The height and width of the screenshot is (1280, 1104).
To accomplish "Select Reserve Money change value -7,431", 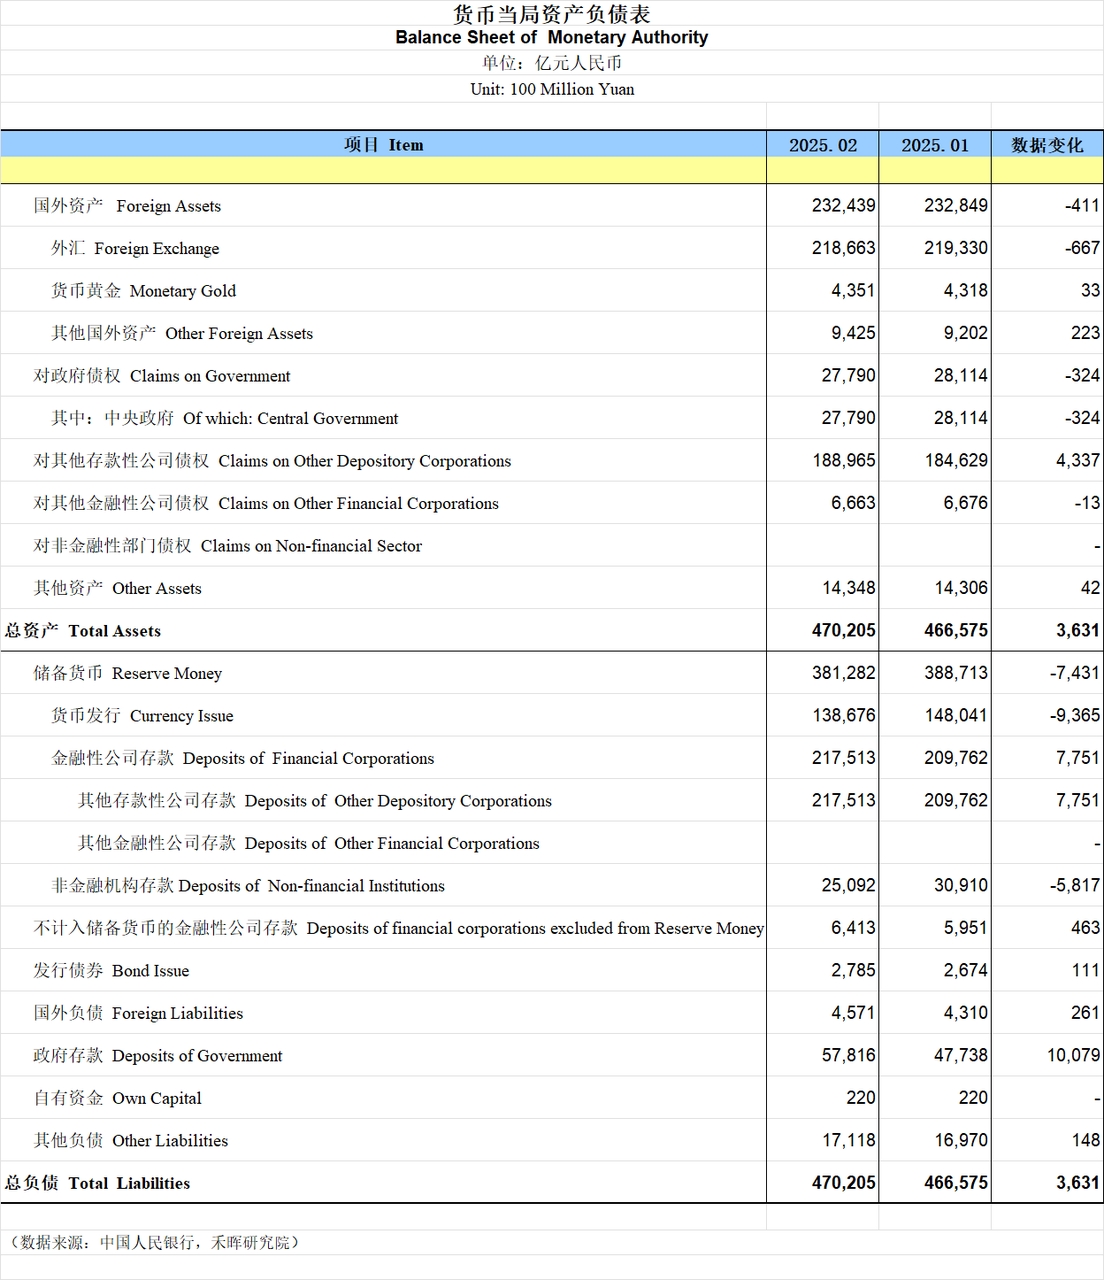I will point(1074,674).
